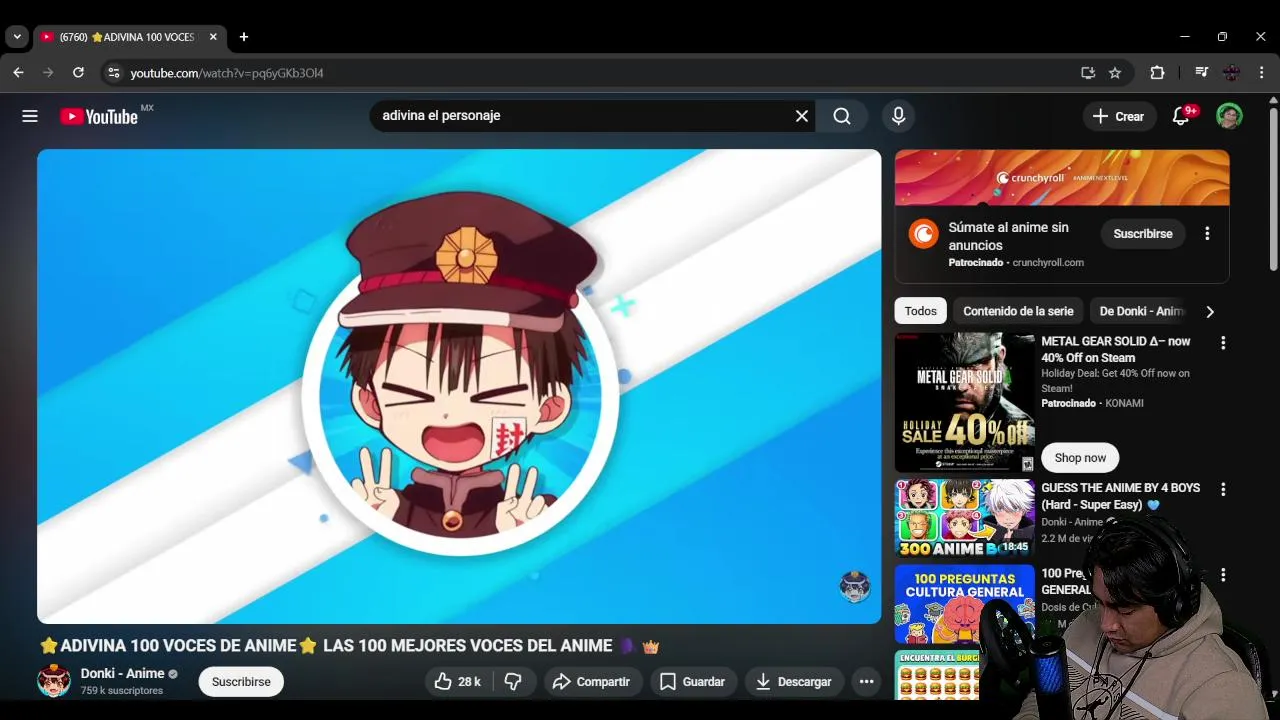
Task: Save video with Guardar button
Action: point(692,682)
